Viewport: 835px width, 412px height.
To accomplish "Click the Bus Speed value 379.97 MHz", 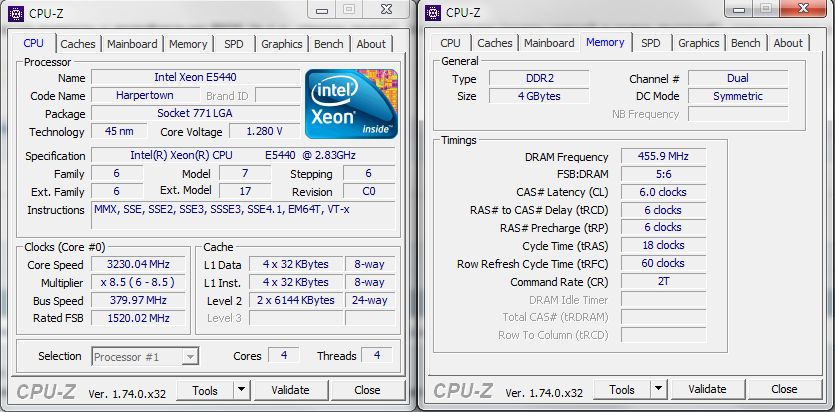I will pos(138,300).
